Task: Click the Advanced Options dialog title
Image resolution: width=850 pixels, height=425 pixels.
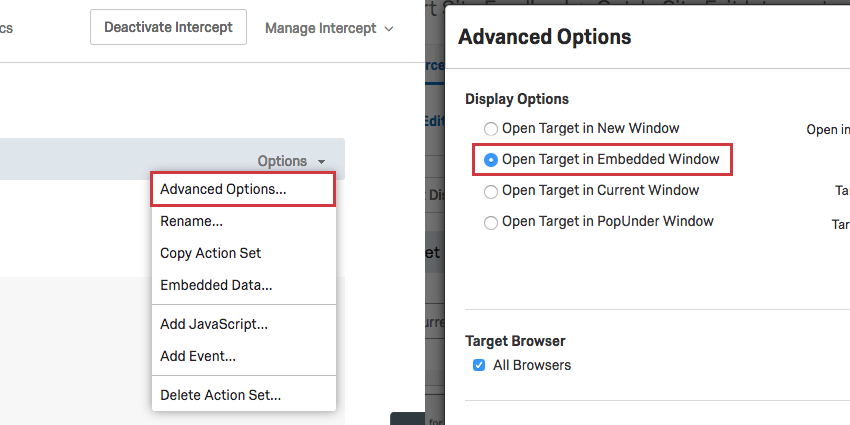Action: coord(545,37)
